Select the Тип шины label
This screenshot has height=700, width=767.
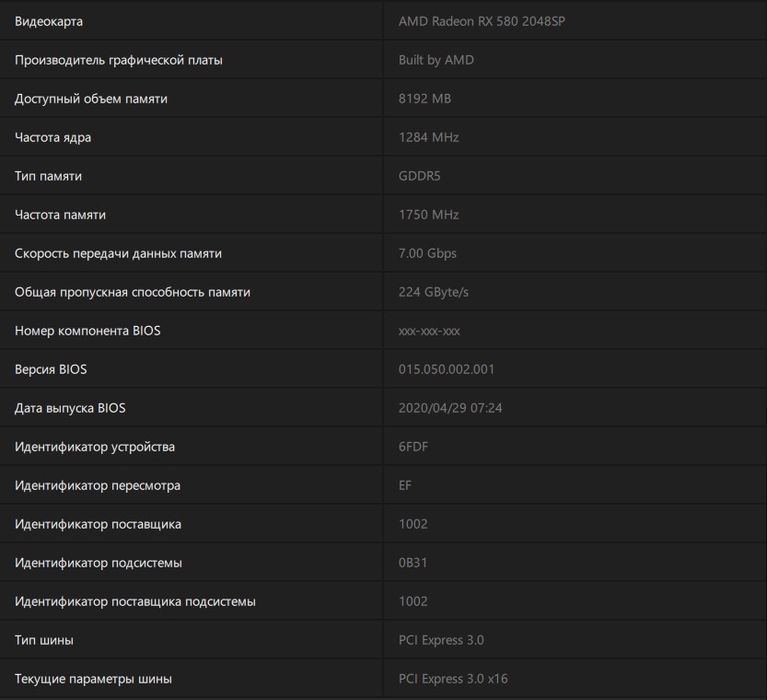click(44, 640)
